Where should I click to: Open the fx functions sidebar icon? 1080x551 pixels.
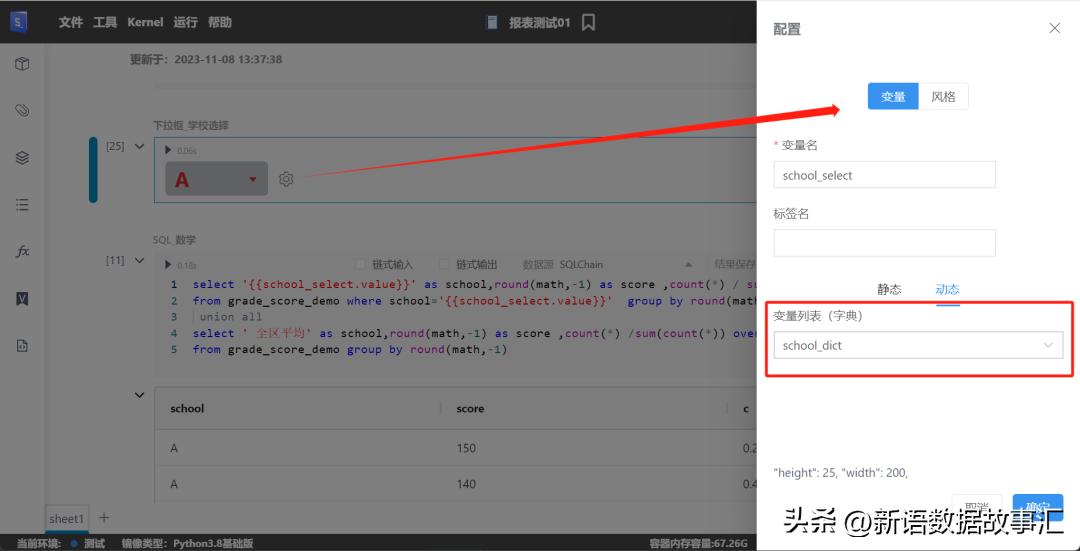[x=22, y=251]
